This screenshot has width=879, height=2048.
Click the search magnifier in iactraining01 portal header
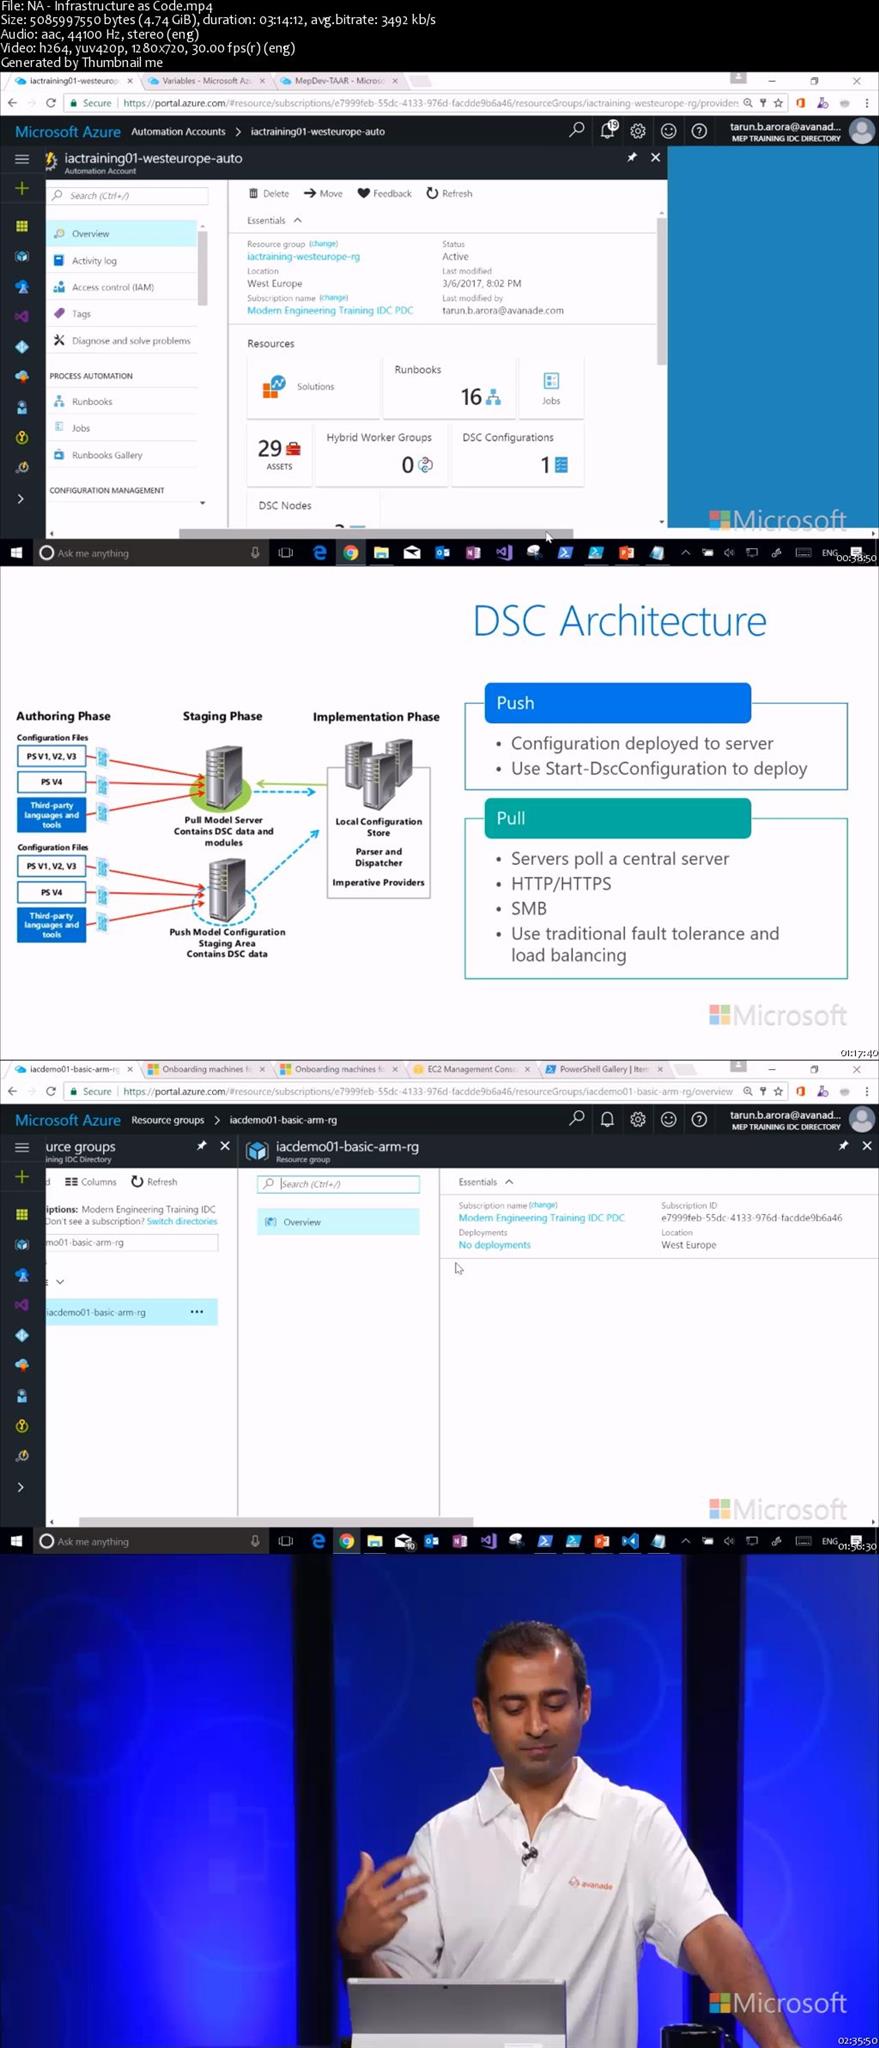coord(577,130)
